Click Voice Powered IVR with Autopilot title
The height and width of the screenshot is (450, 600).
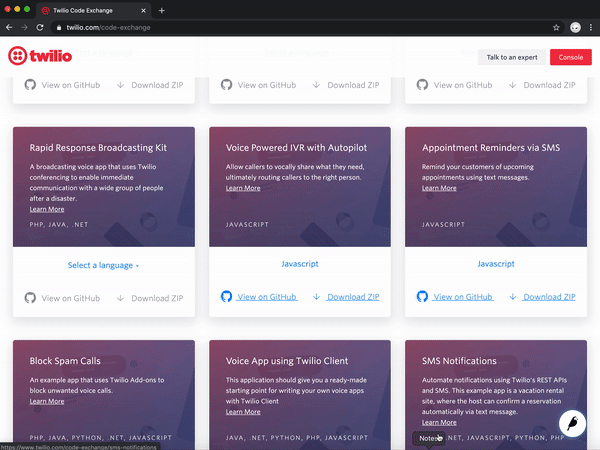(296, 148)
